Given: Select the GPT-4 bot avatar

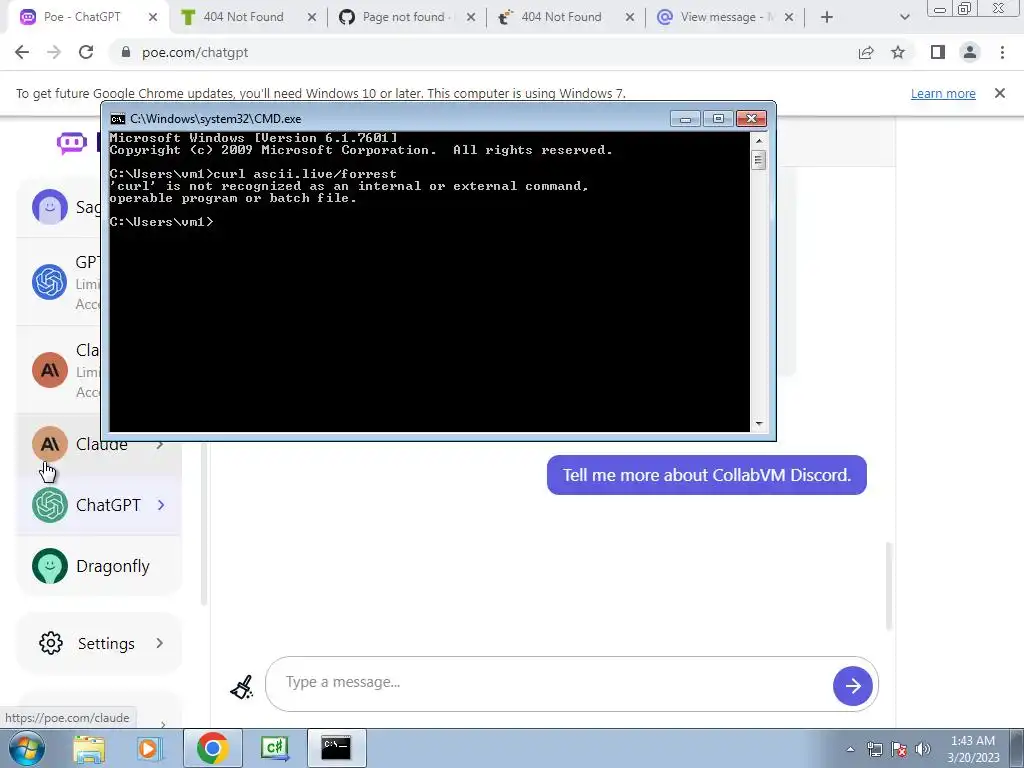Looking at the screenshot, I should pos(50,282).
